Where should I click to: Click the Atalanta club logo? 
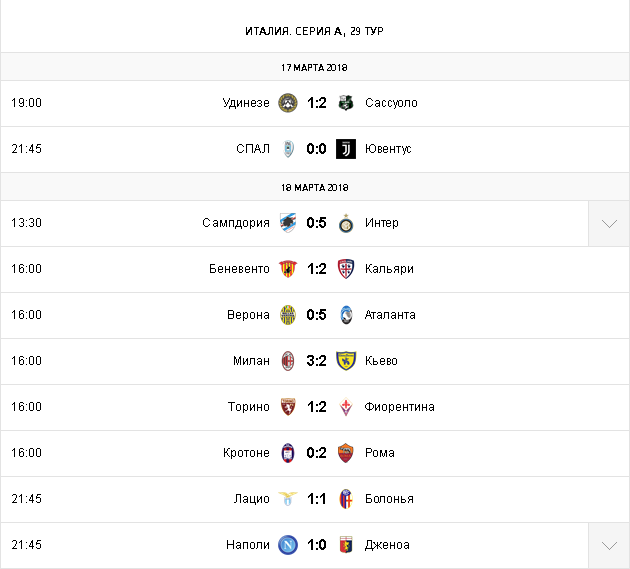tap(346, 315)
